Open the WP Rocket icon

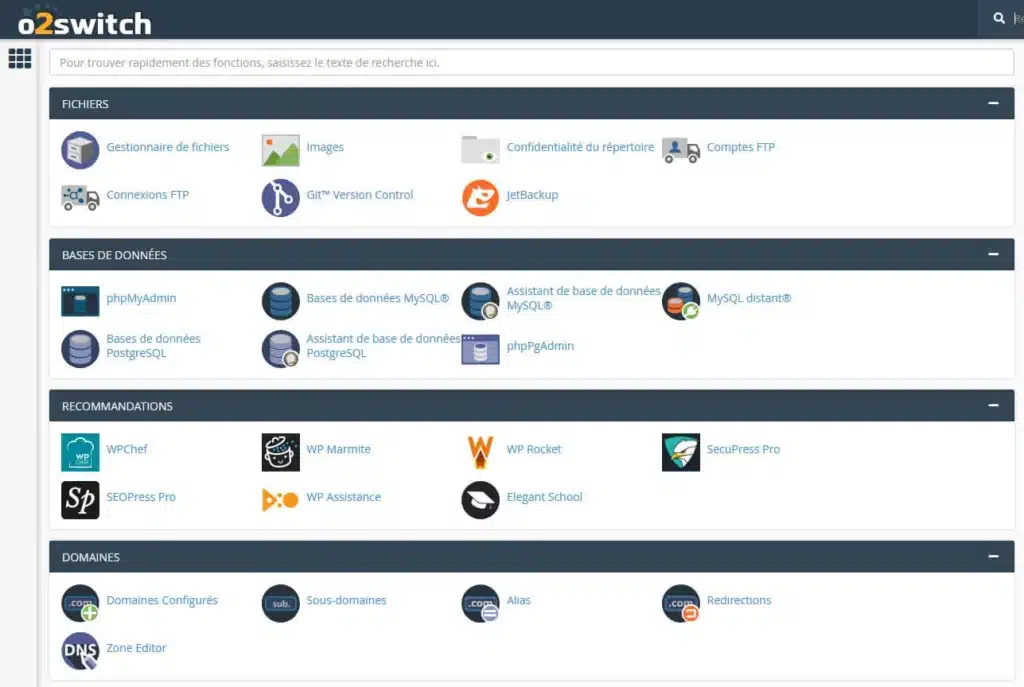pyautogui.click(x=481, y=452)
